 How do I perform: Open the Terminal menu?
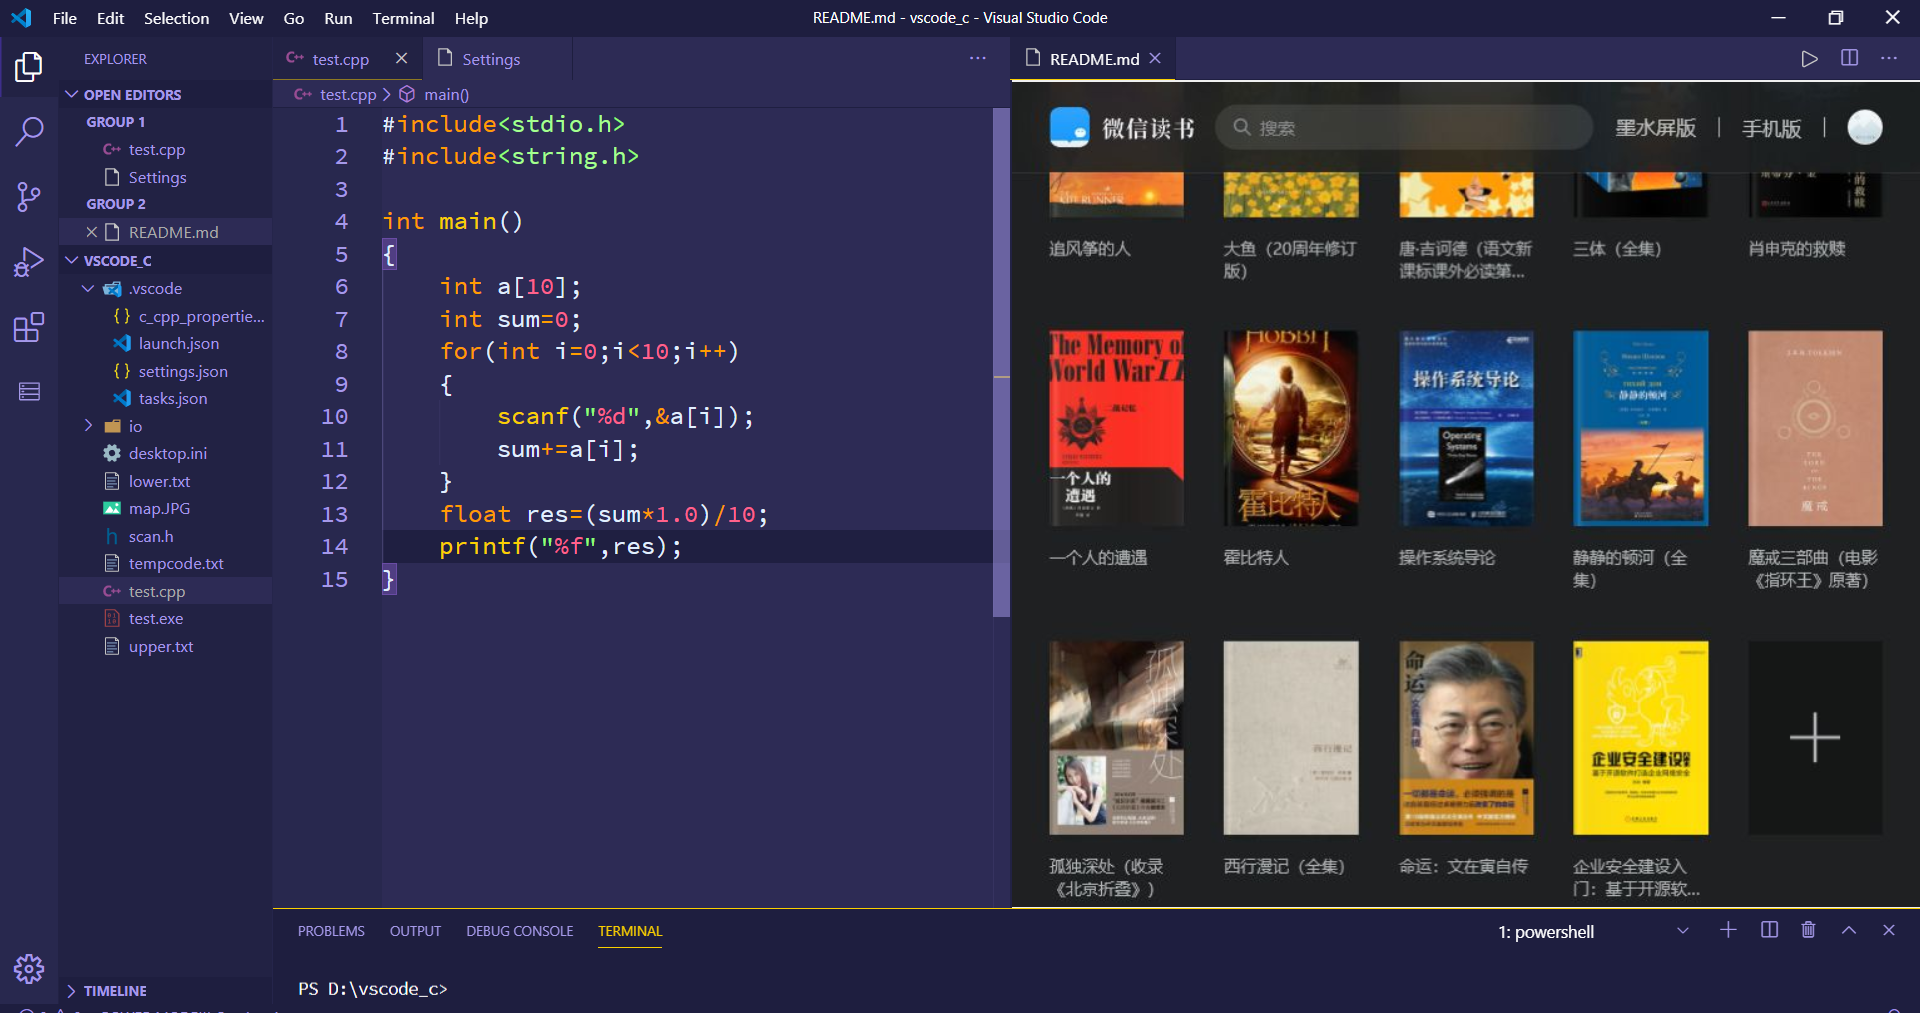pos(403,18)
